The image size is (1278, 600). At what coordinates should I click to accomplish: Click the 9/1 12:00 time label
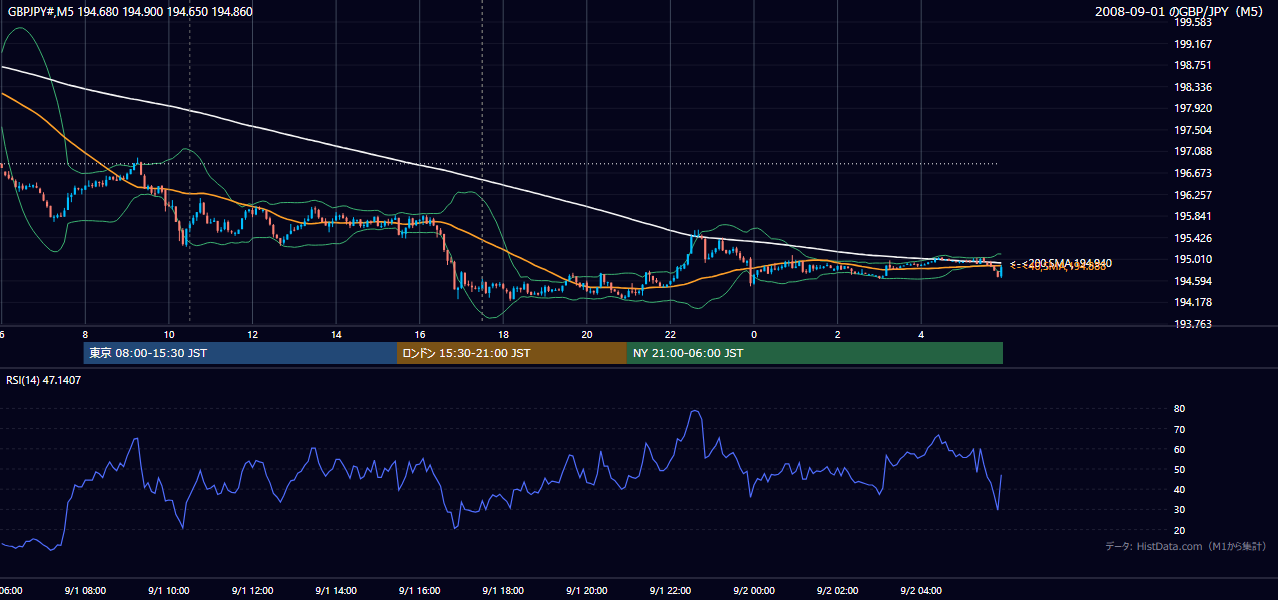pos(253,591)
